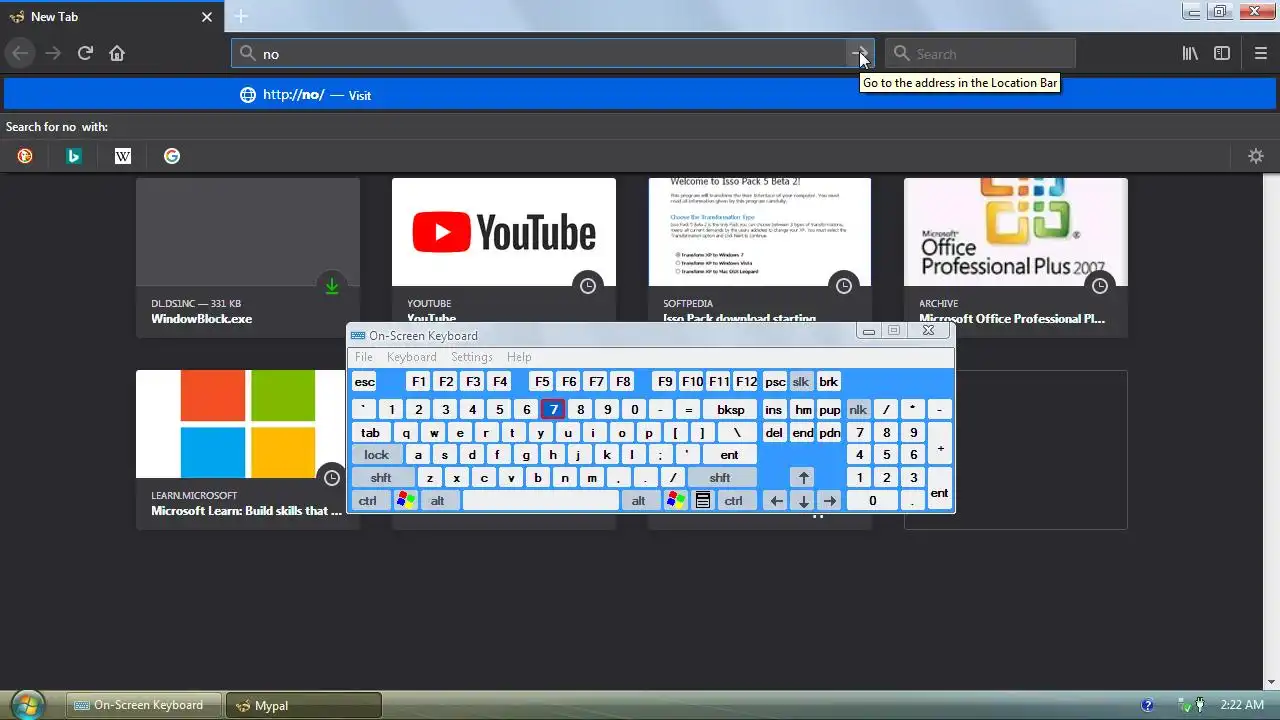Click the tab key on keyboard

coord(371,433)
